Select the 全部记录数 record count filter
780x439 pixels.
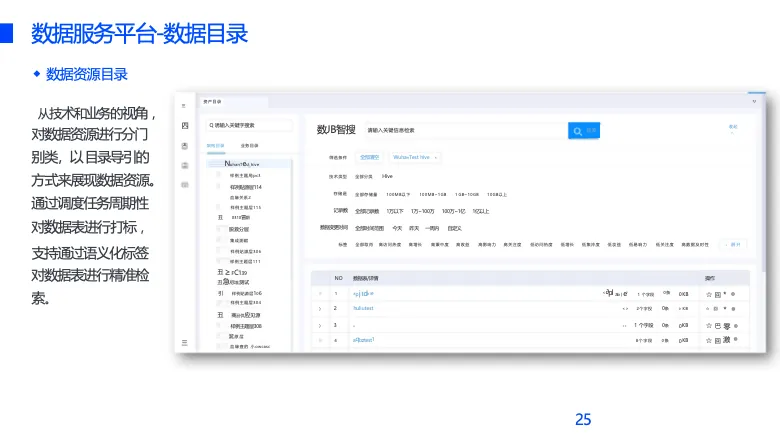point(367,211)
